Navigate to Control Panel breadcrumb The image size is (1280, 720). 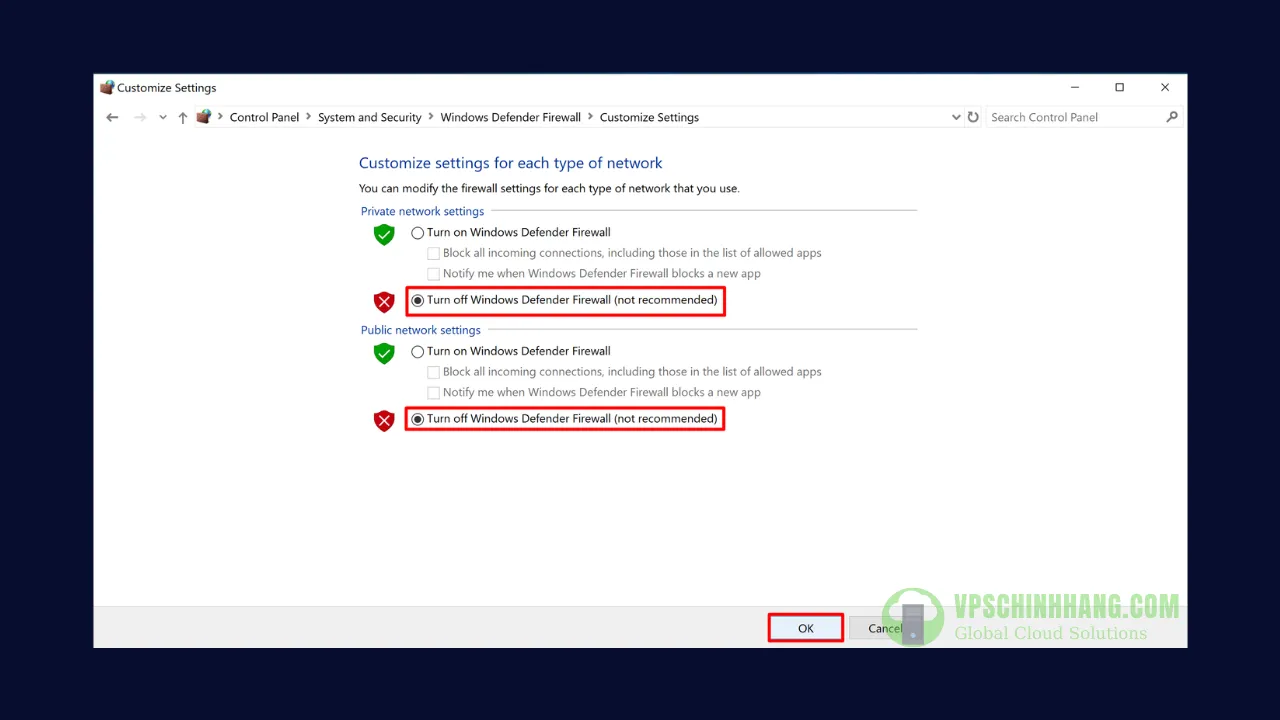[x=264, y=117]
